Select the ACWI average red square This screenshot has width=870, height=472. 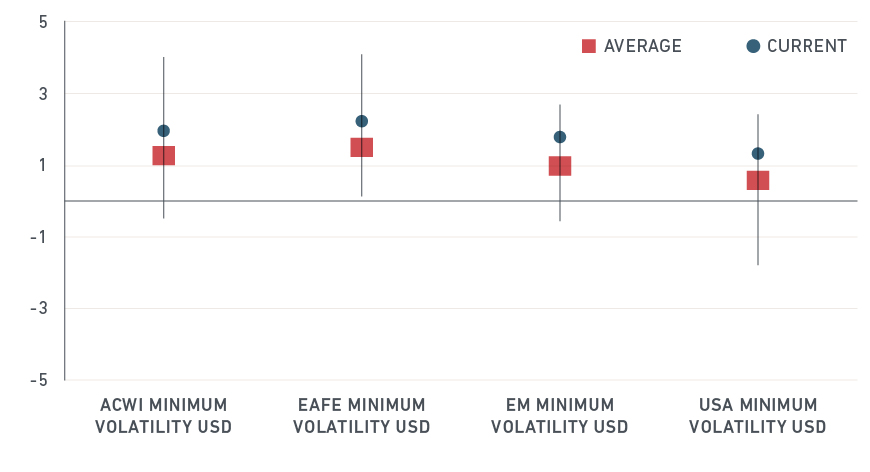click(164, 155)
